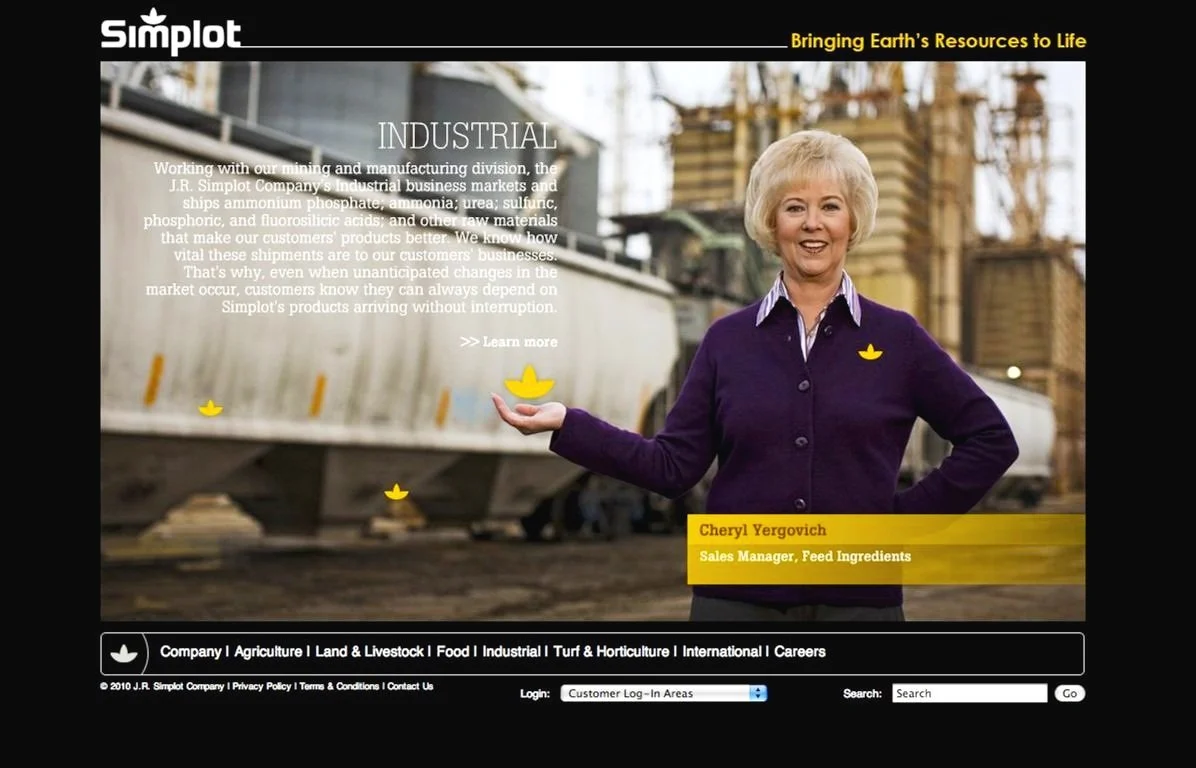
Task: Open the Food menu
Action: point(452,652)
